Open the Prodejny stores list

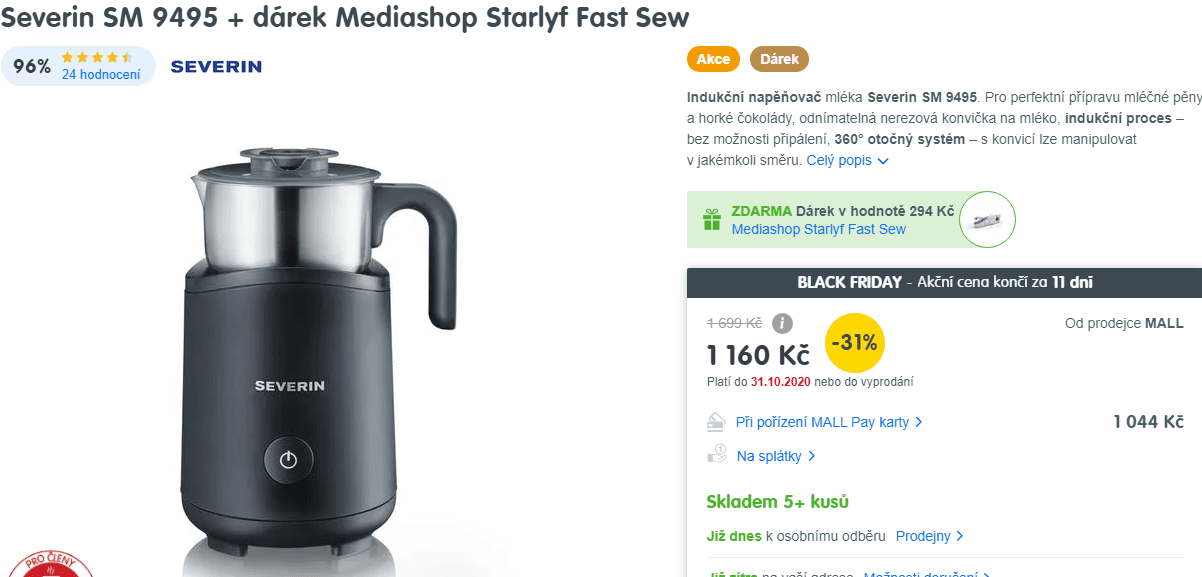pos(929,536)
